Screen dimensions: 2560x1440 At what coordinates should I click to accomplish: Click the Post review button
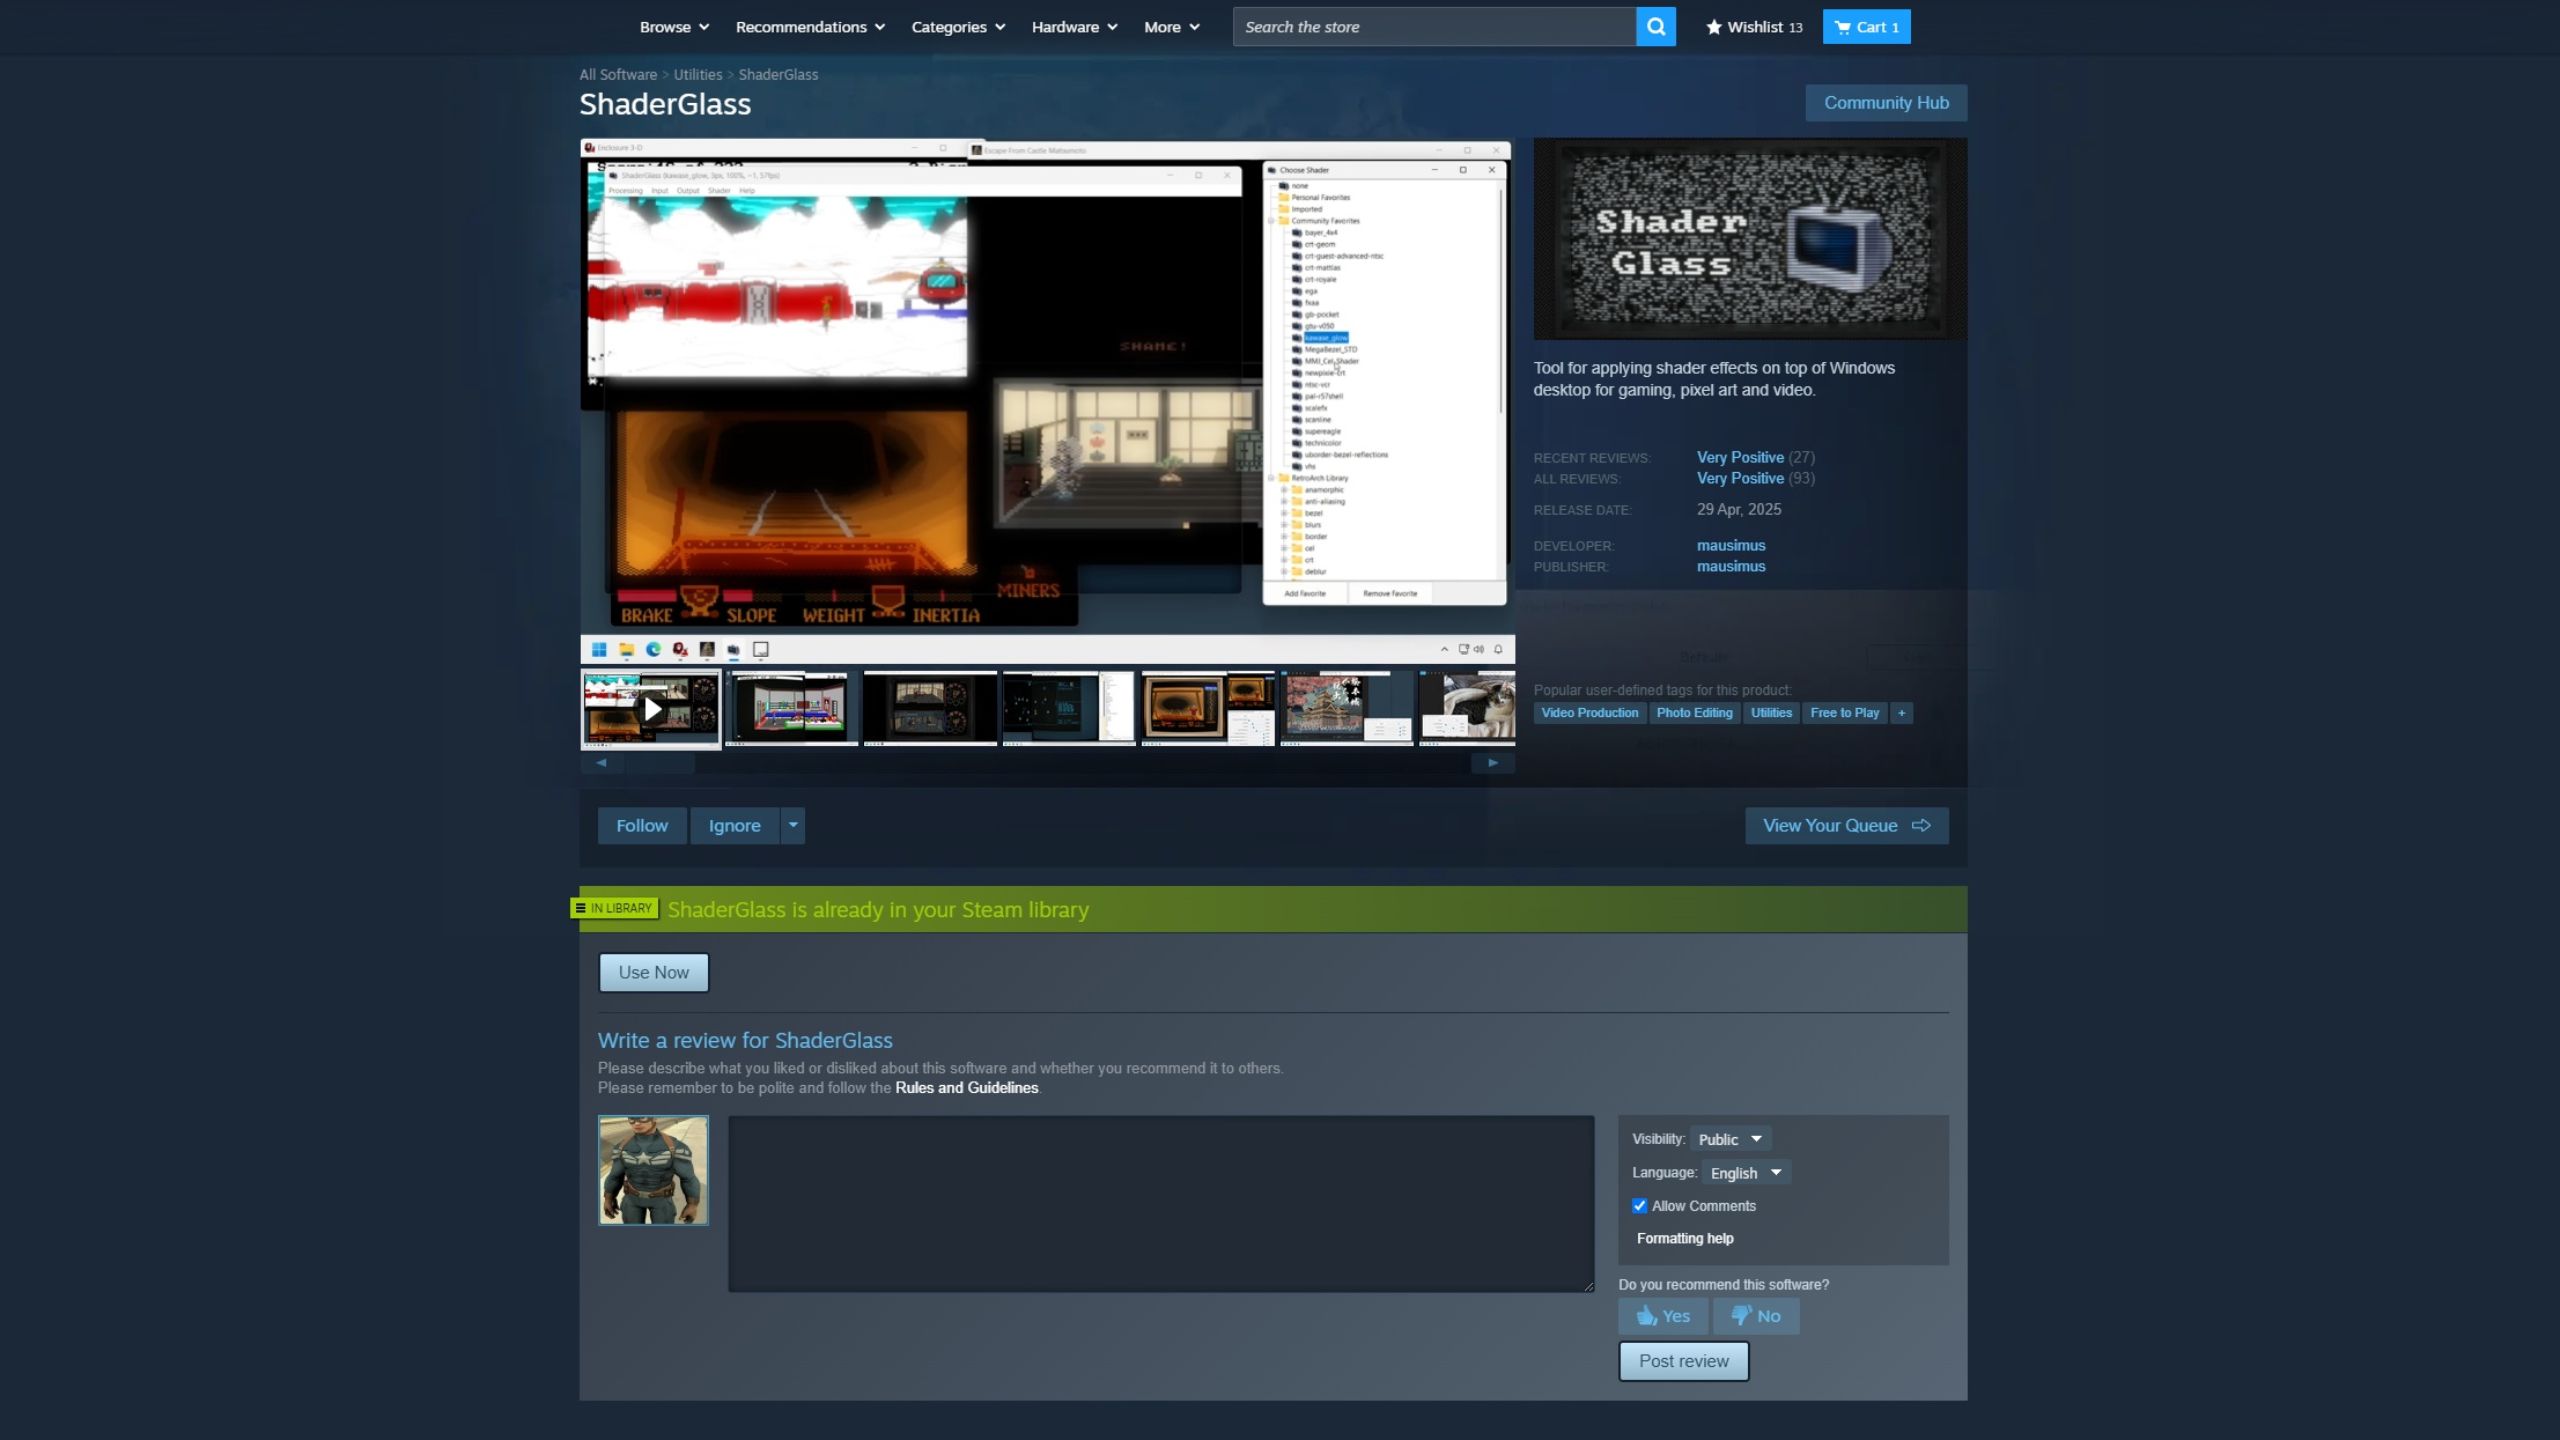(x=1684, y=1361)
